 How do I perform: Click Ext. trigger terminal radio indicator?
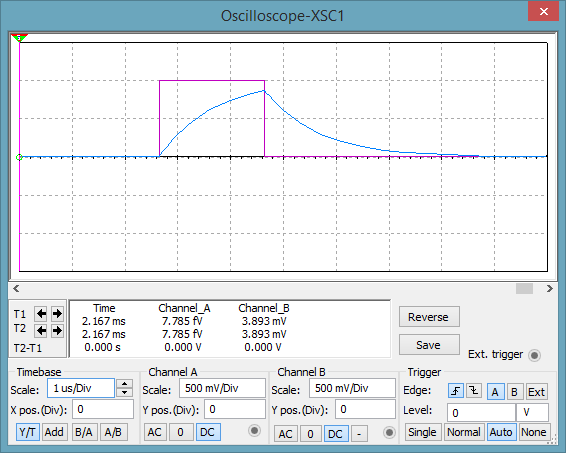(535, 355)
